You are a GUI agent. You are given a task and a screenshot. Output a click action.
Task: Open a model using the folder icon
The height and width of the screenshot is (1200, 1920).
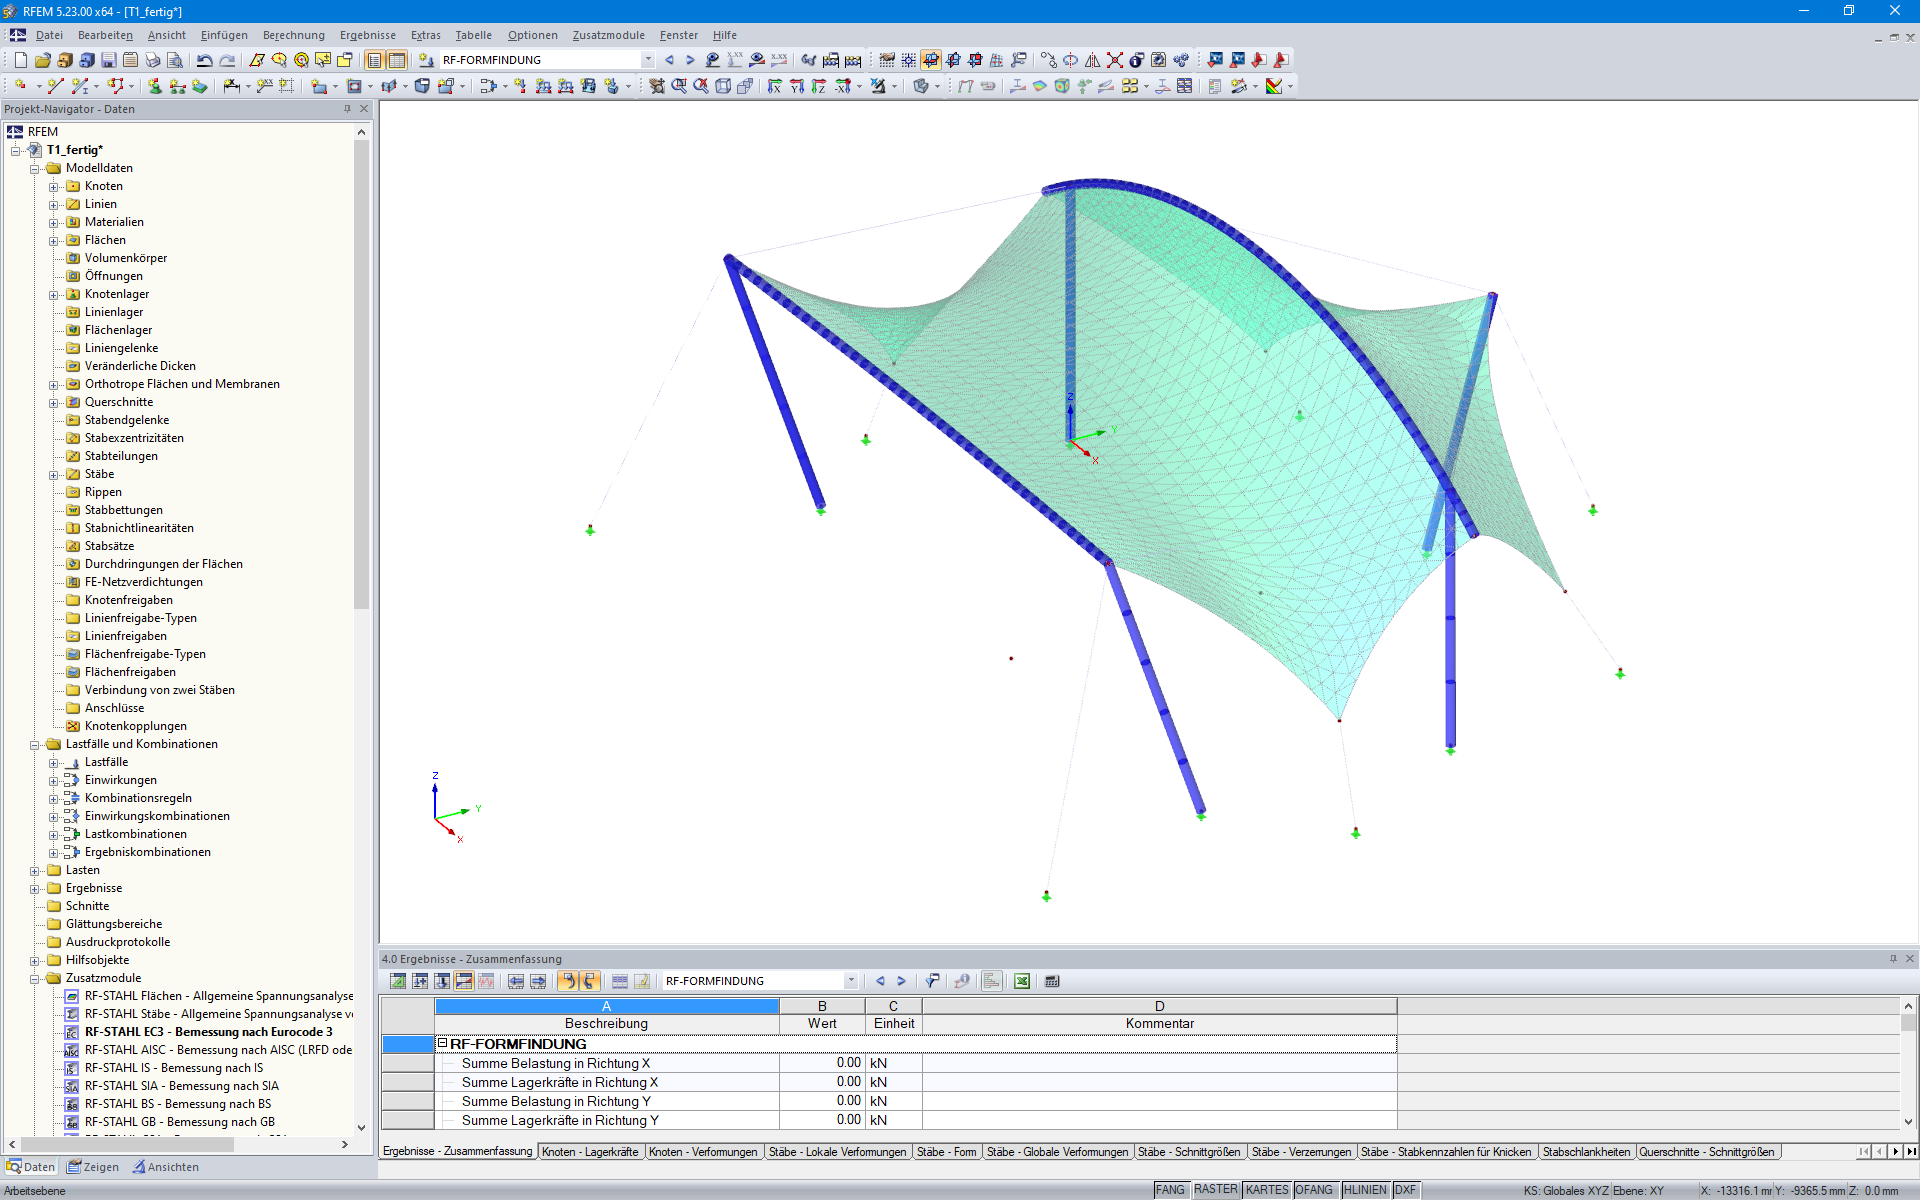(x=42, y=60)
